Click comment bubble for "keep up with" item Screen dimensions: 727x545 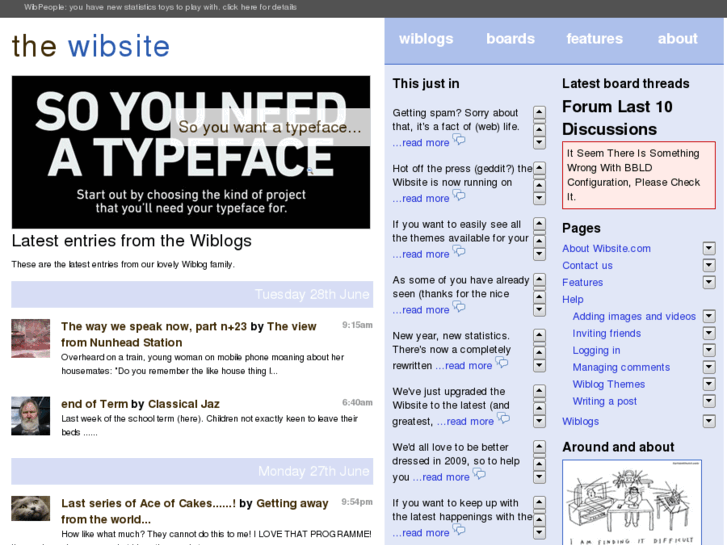(x=459, y=530)
